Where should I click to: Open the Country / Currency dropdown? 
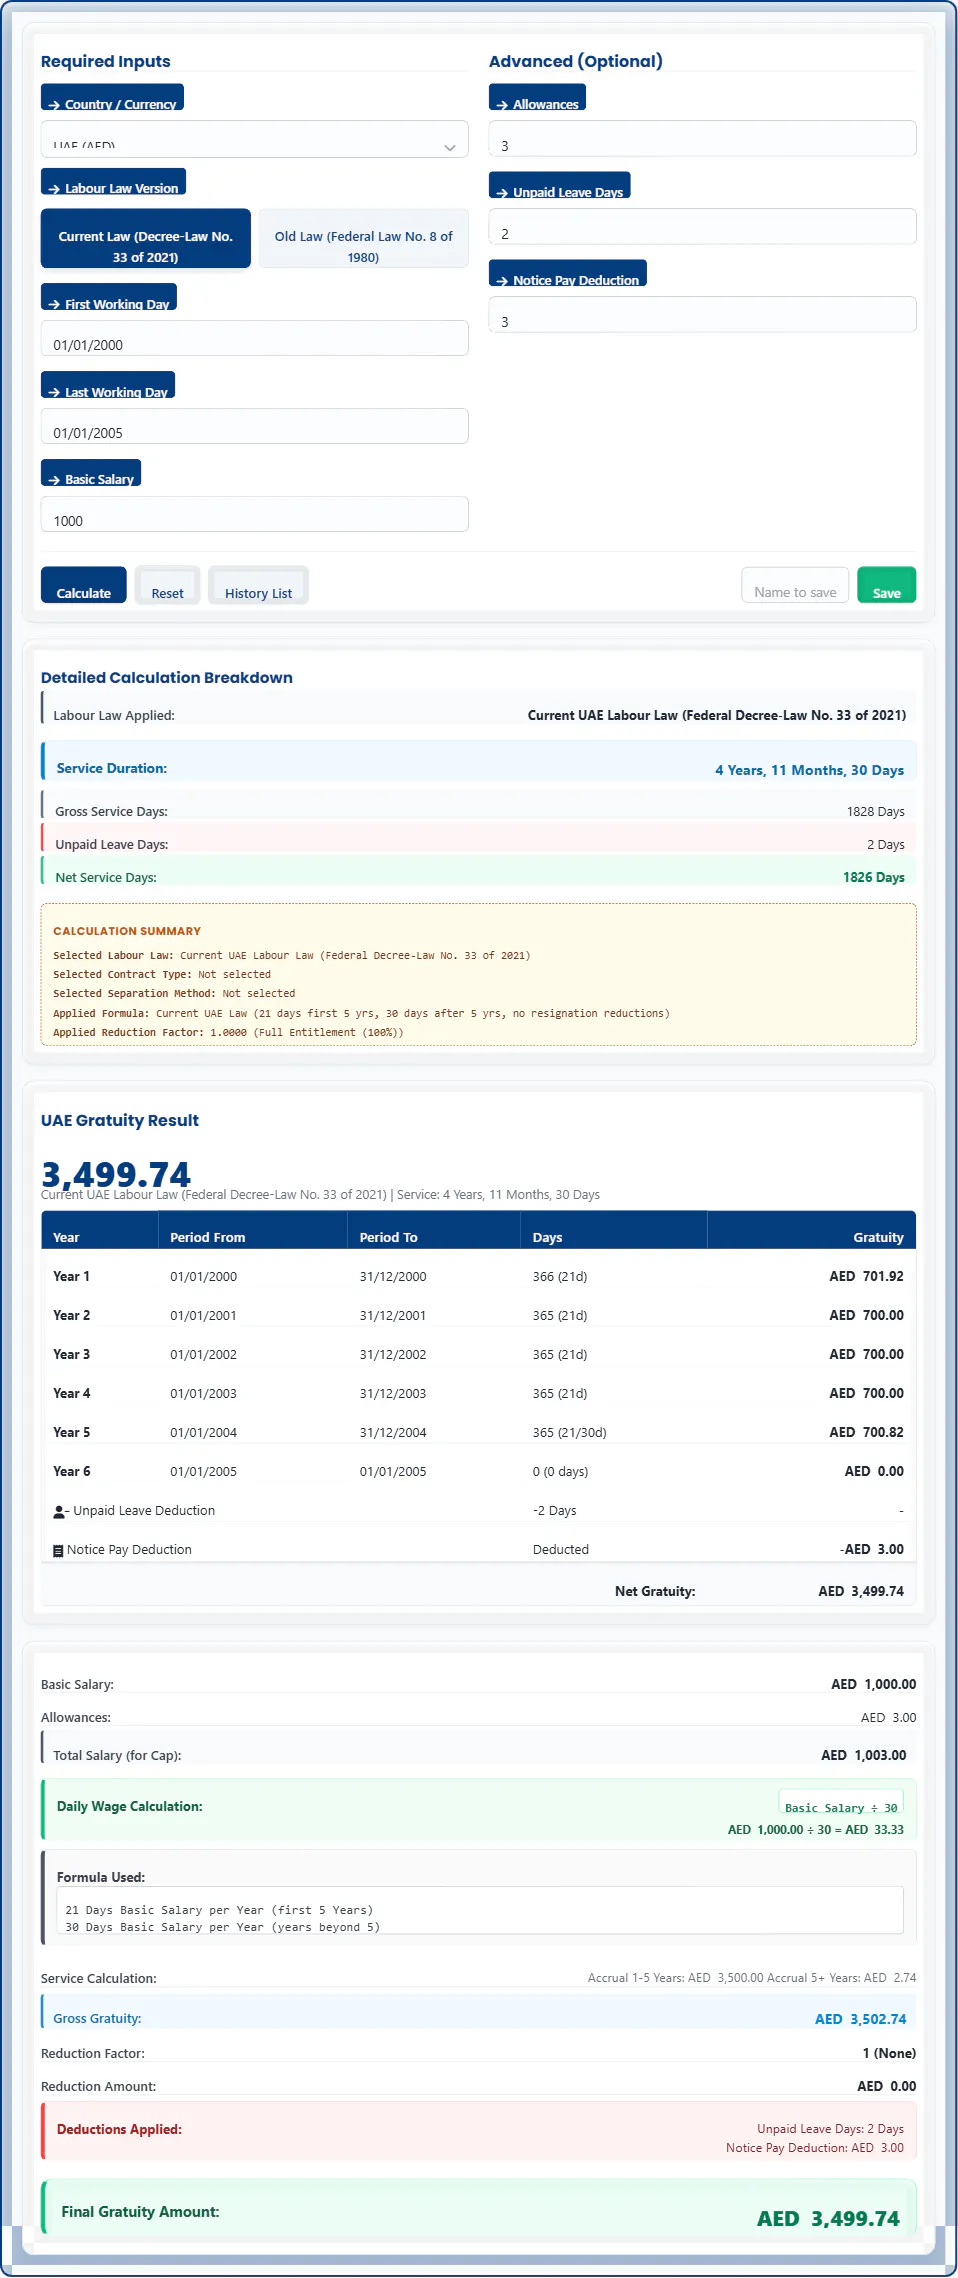[x=254, y=139]
